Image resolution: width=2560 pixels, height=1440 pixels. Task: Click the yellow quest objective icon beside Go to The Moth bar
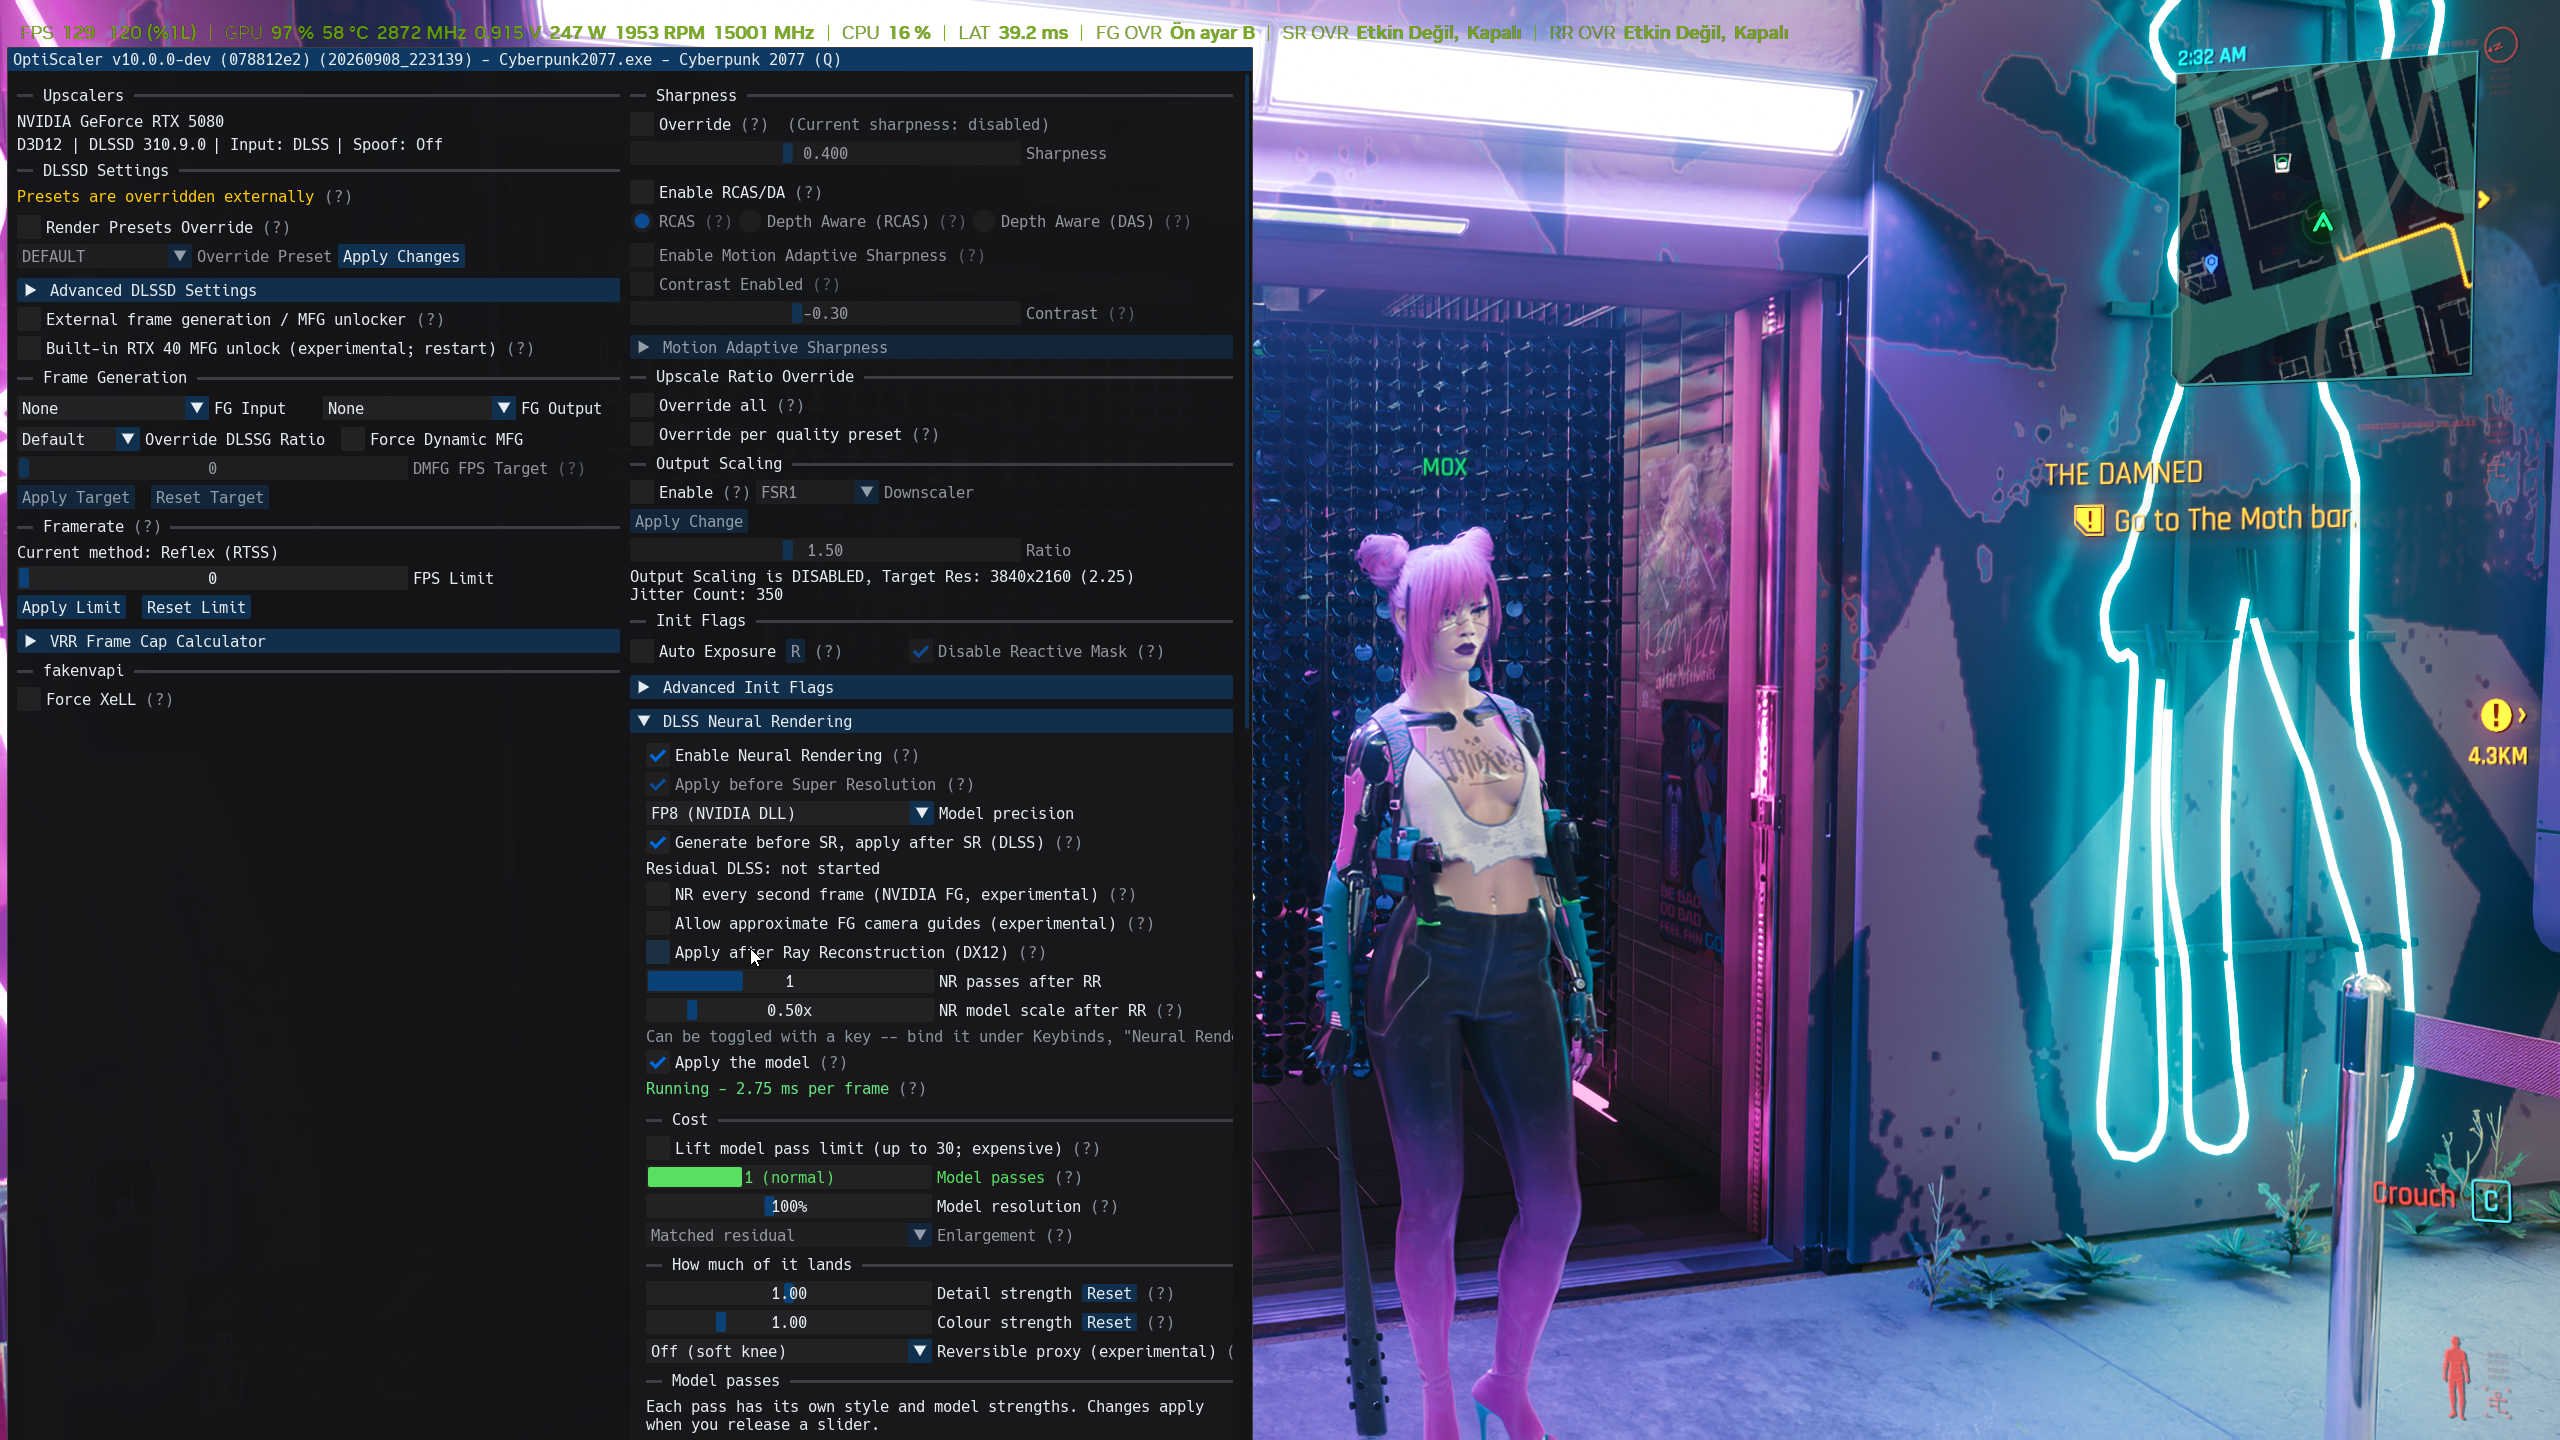(x=2089, y=520)
